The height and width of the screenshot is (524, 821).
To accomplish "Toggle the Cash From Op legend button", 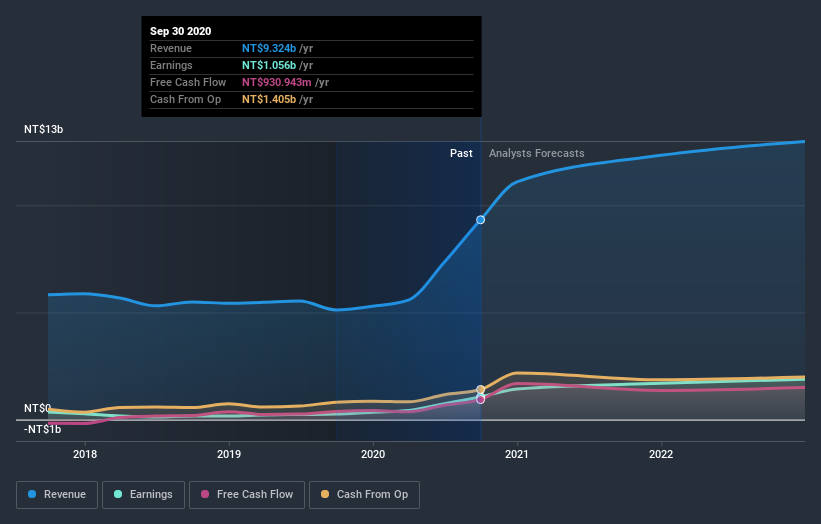I will (364, 495).
